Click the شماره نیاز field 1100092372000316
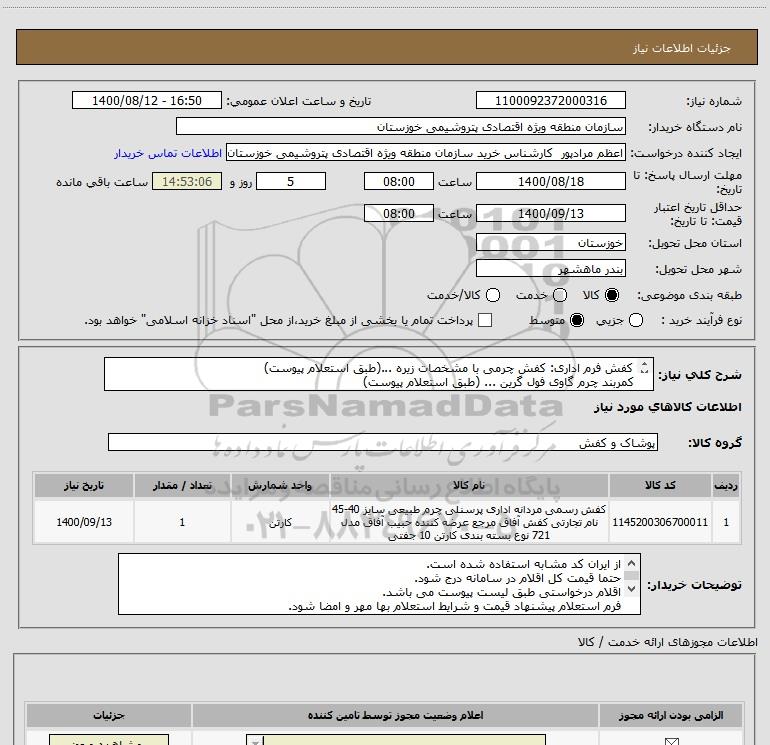Image resolution: width=770 pixels, height=745 pixels. tap(550, 101)
